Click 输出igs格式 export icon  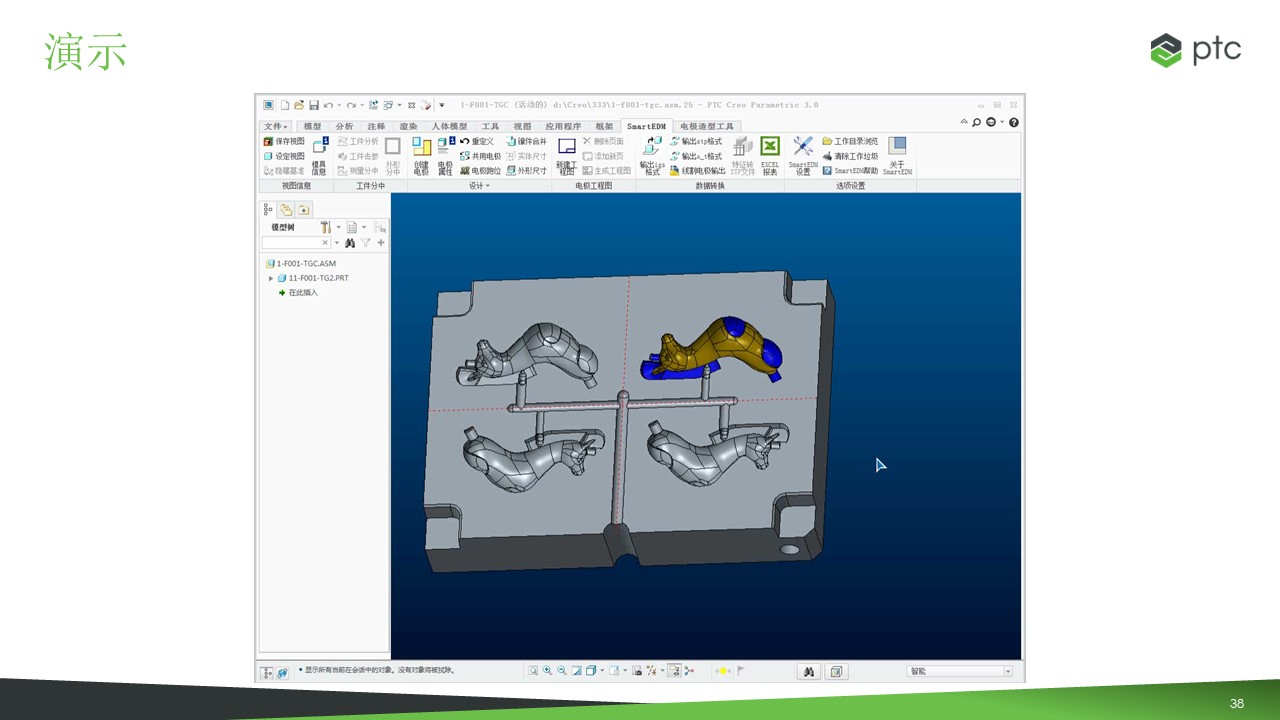coord(652,156)
